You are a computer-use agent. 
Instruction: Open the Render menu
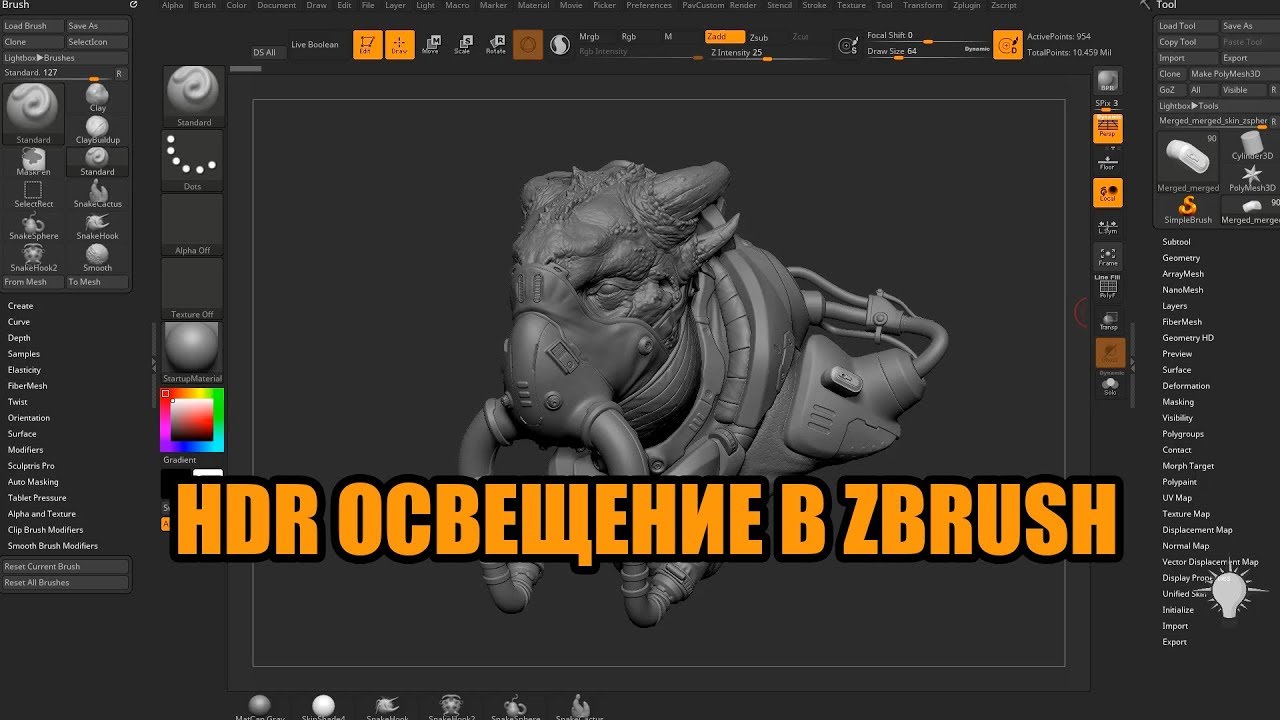tap(743, 5)
